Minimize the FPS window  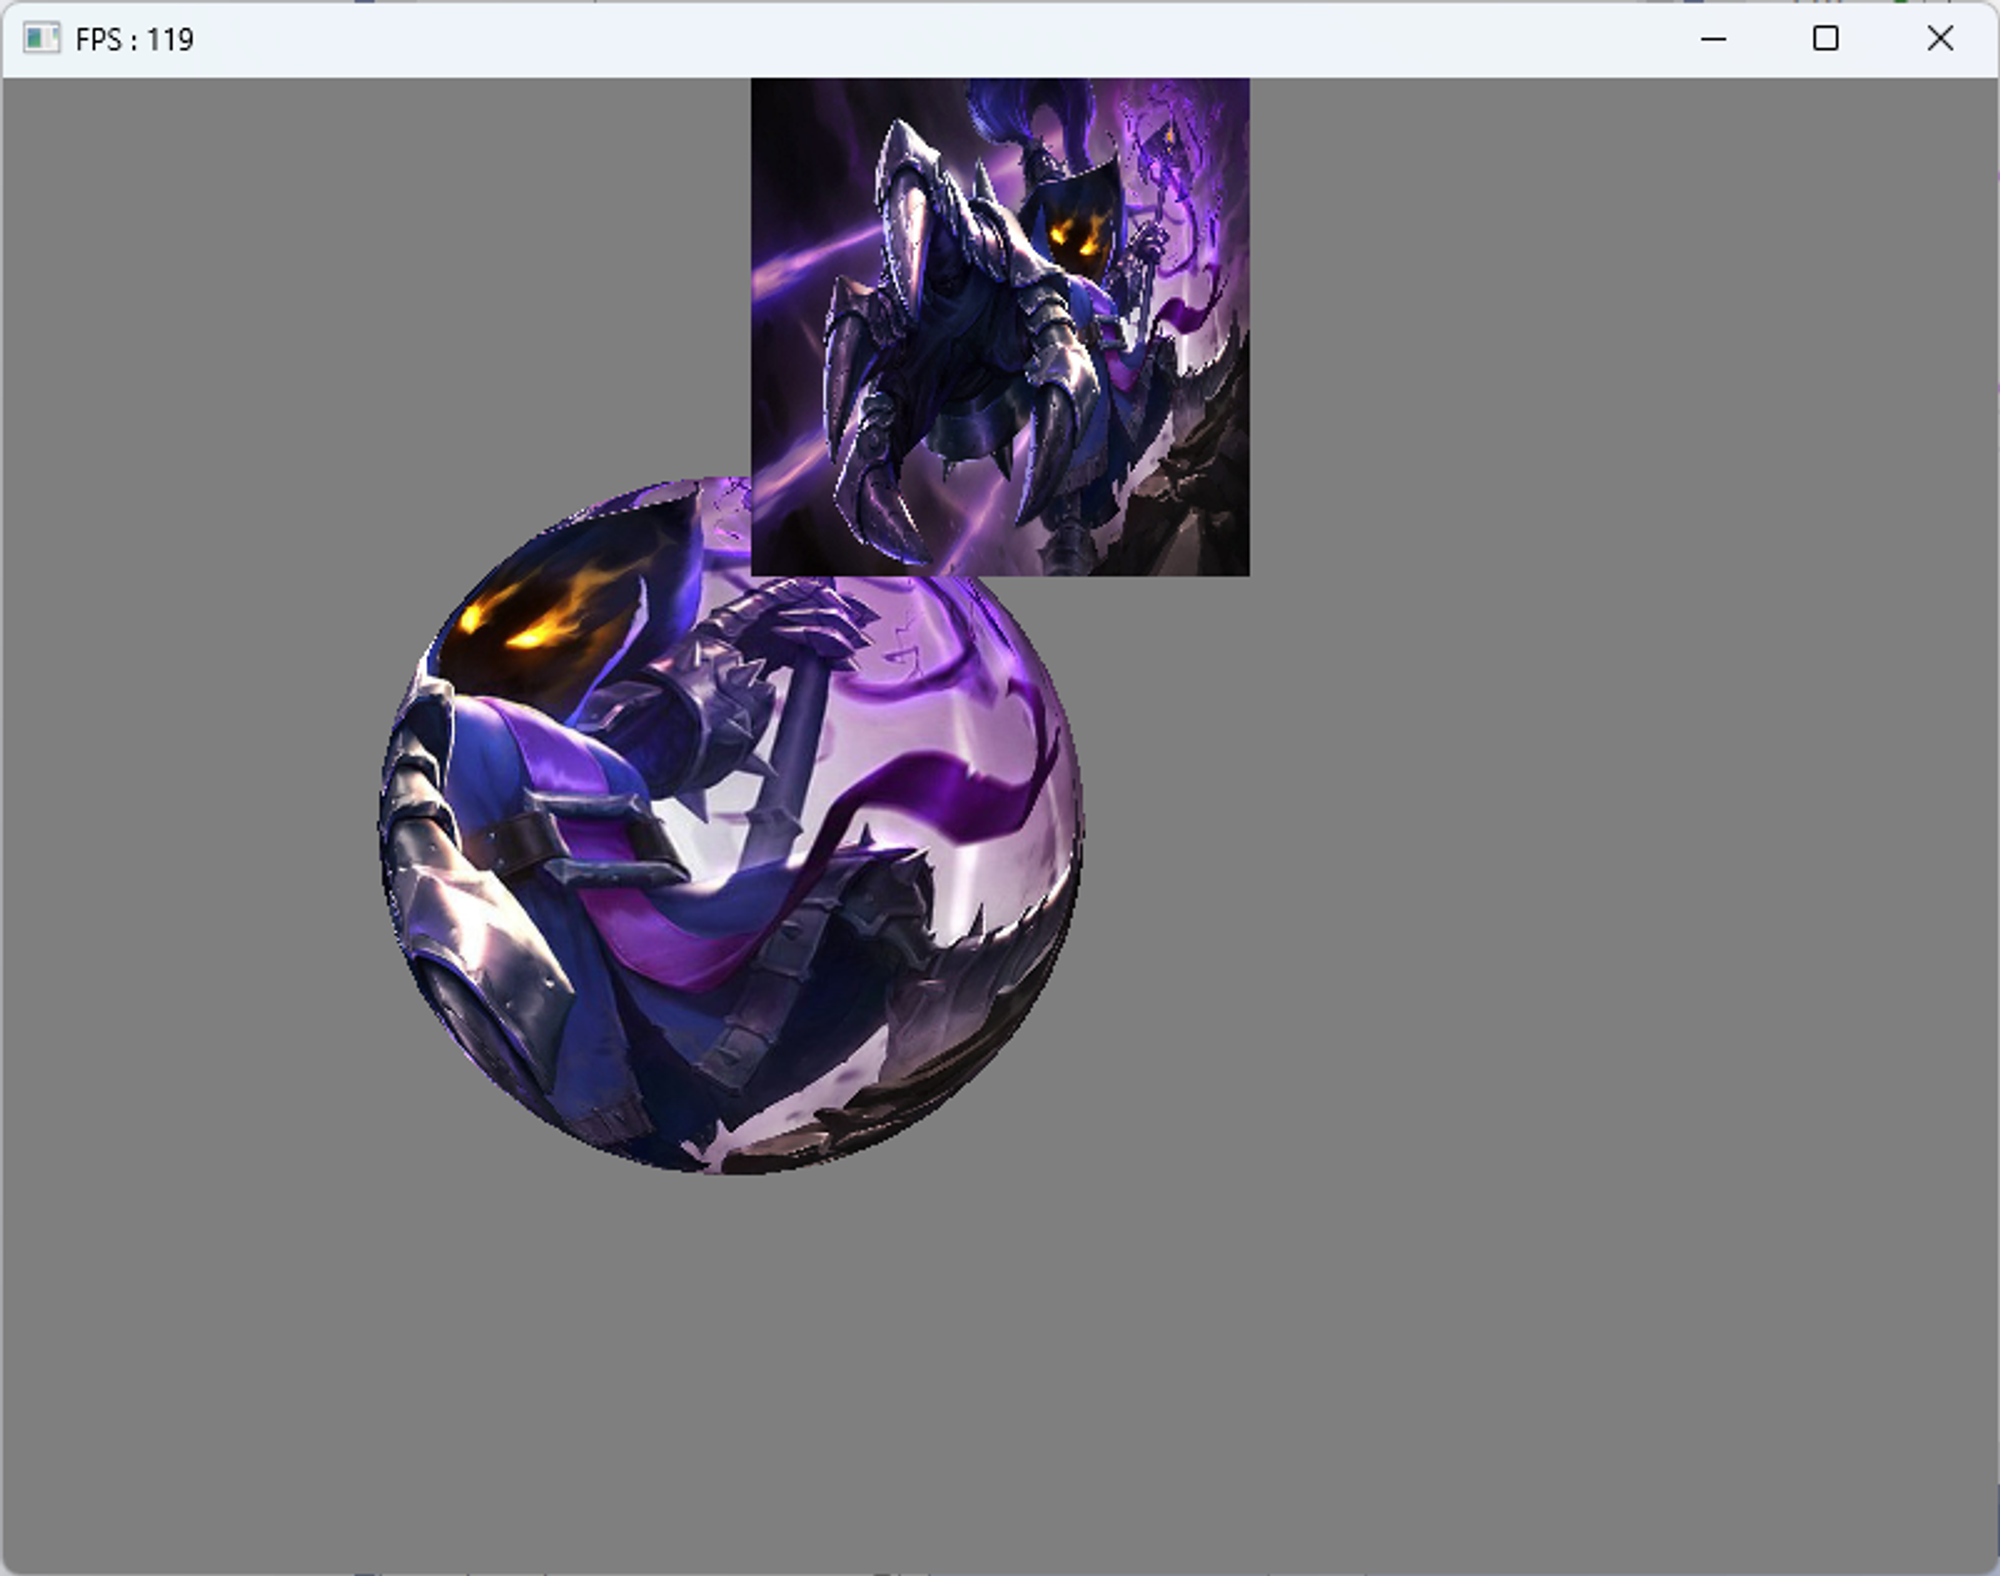(x=1713, y=39)
